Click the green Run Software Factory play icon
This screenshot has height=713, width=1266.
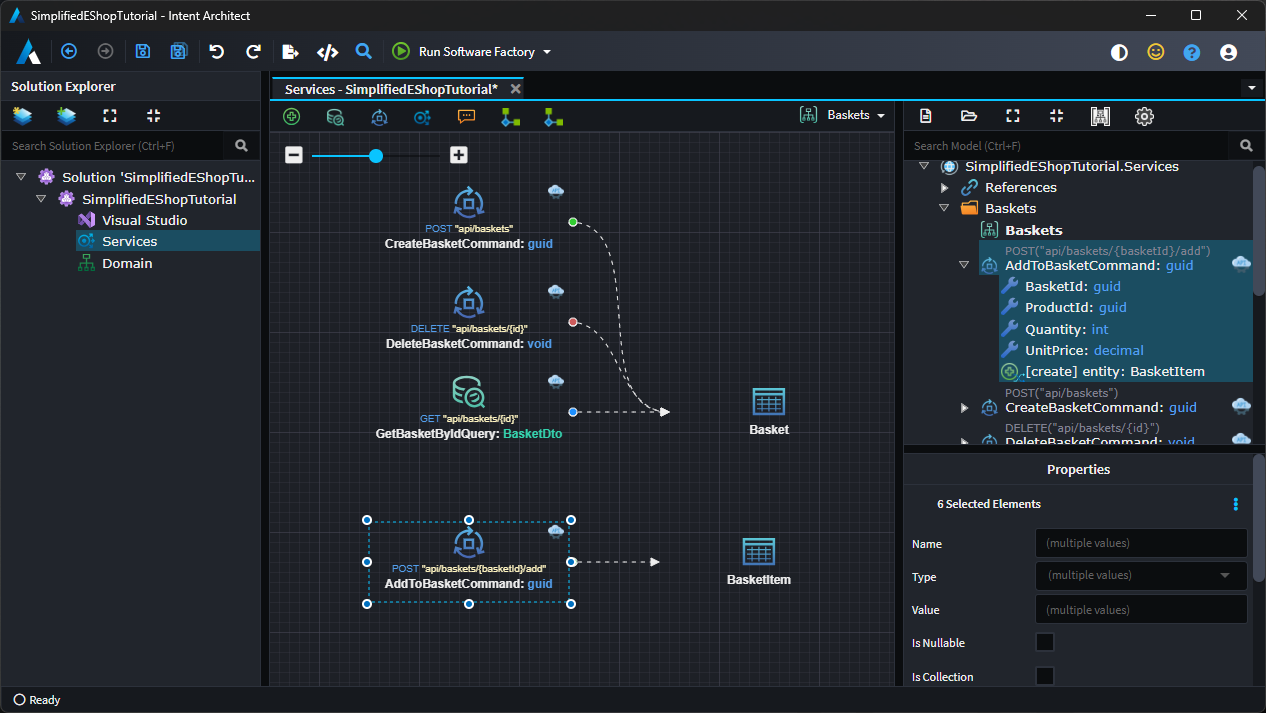click(x=401, y=52)
